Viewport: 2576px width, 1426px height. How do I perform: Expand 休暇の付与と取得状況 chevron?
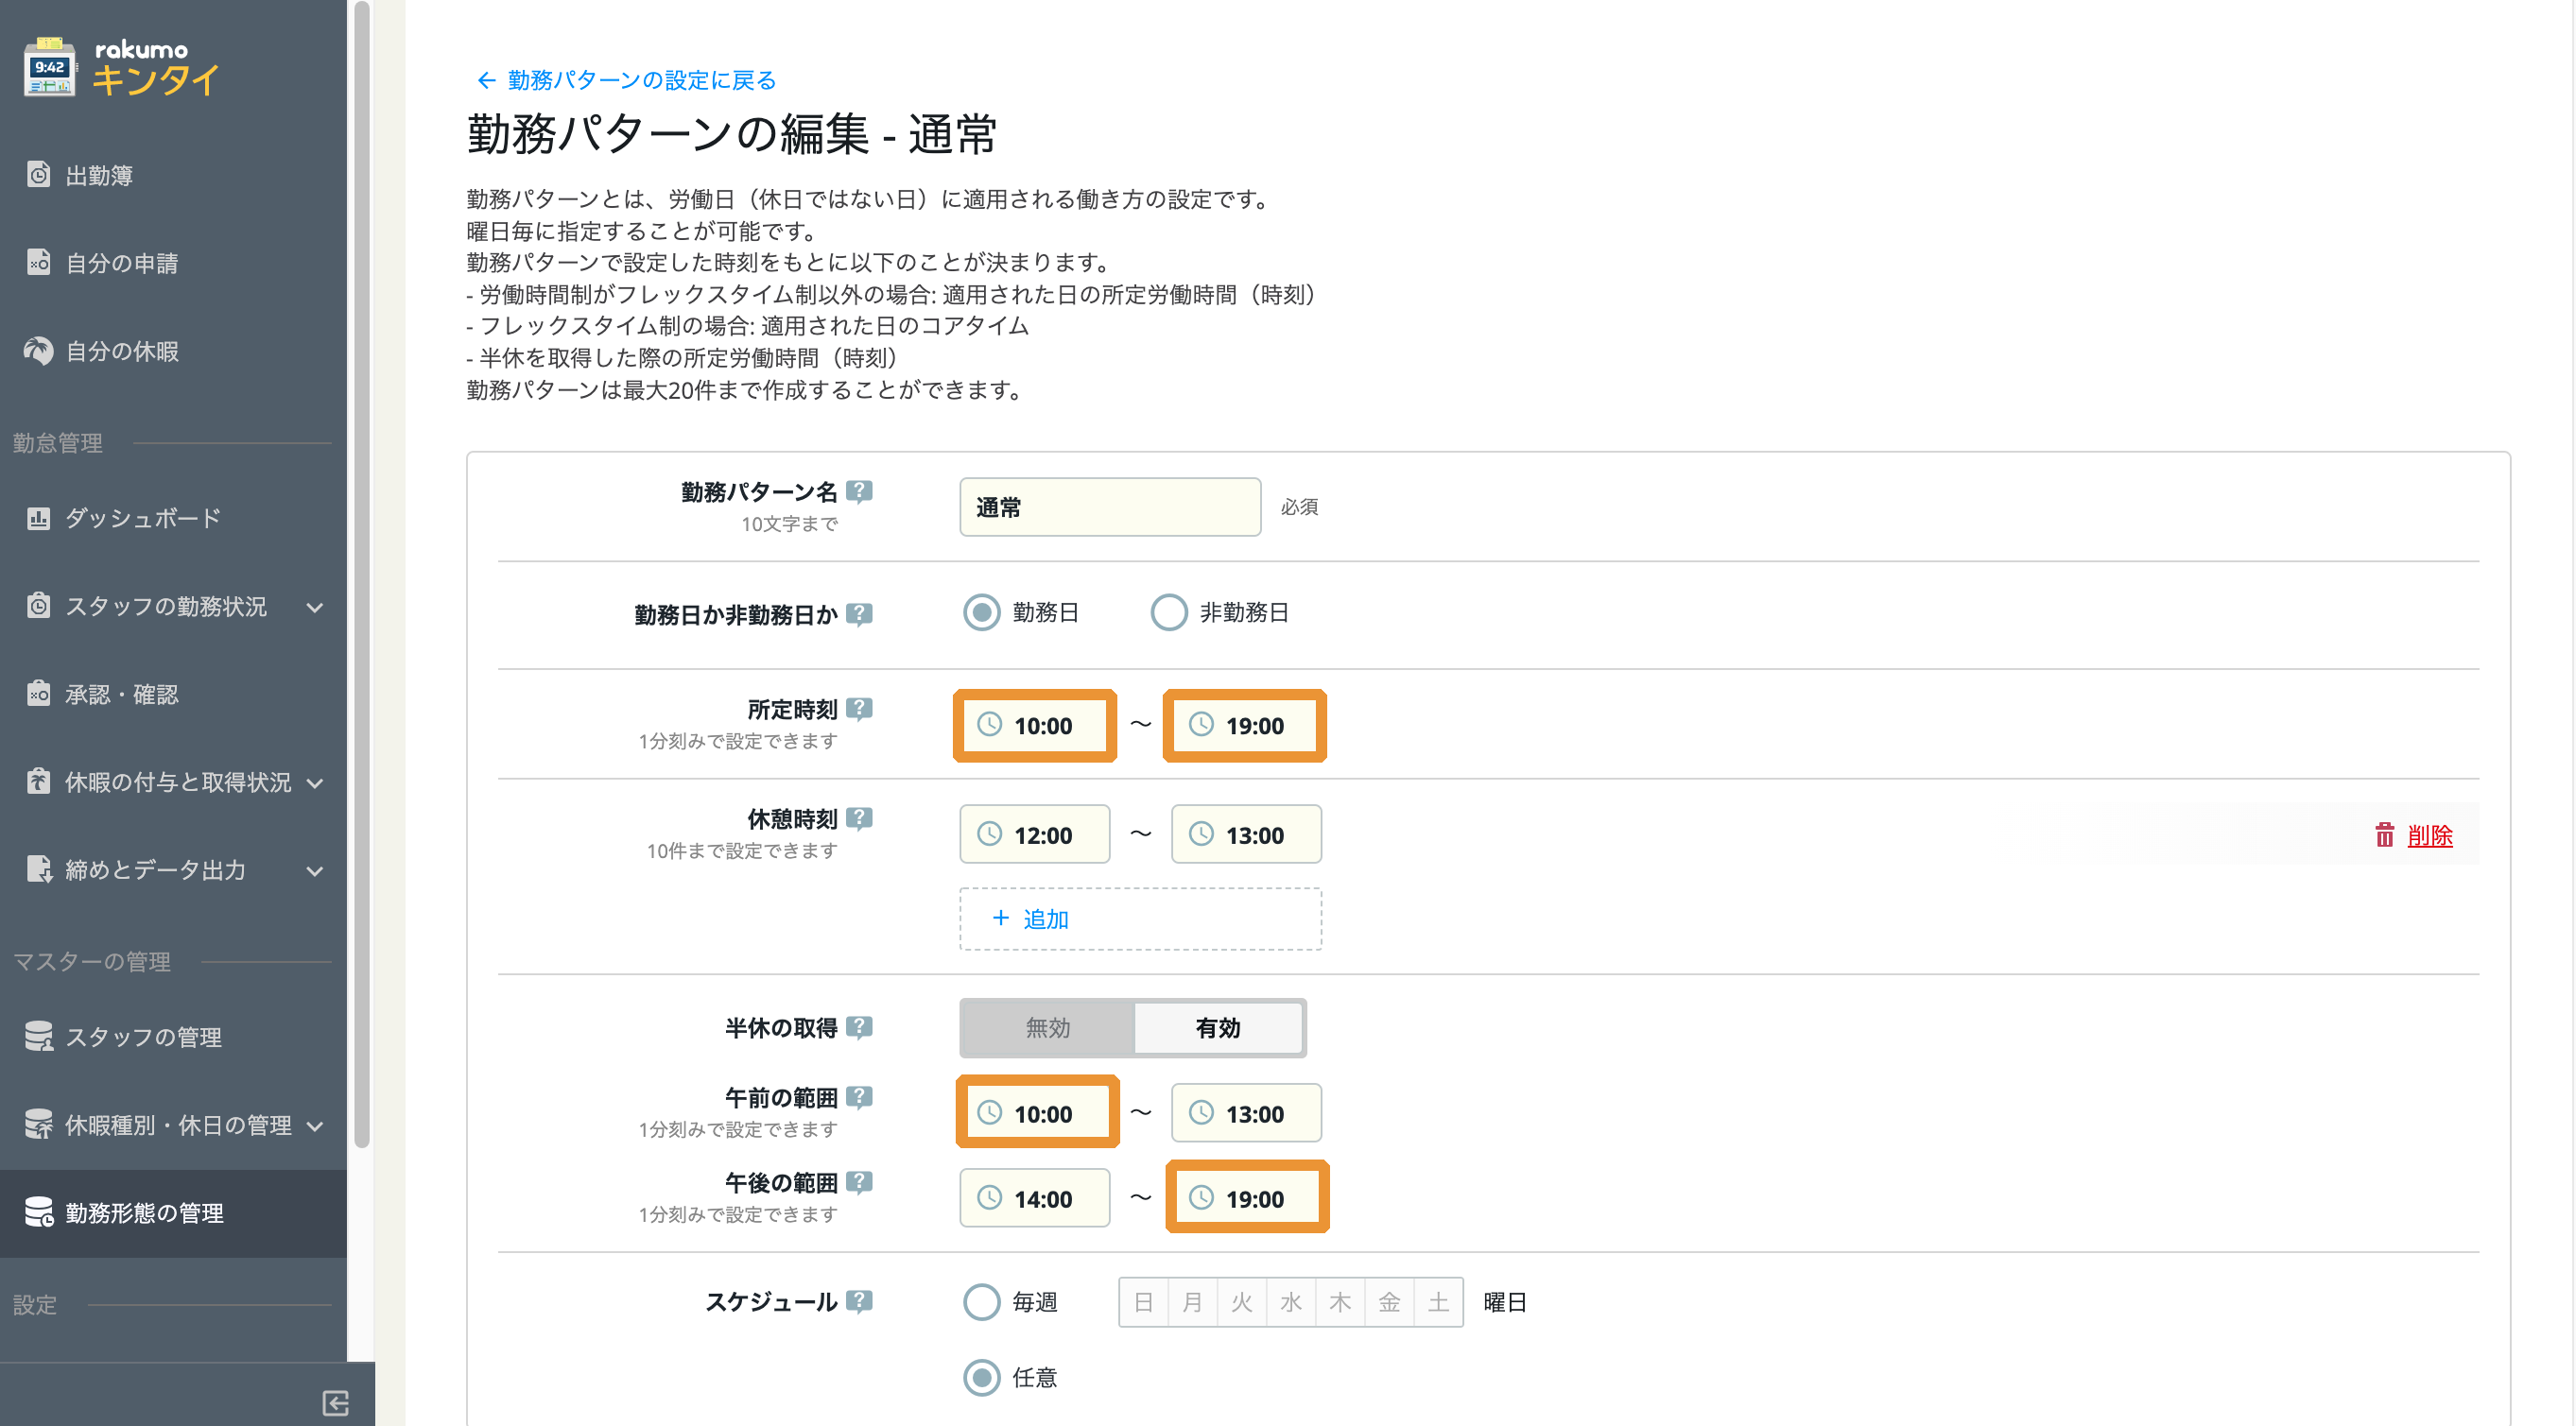tap(315, 783)
